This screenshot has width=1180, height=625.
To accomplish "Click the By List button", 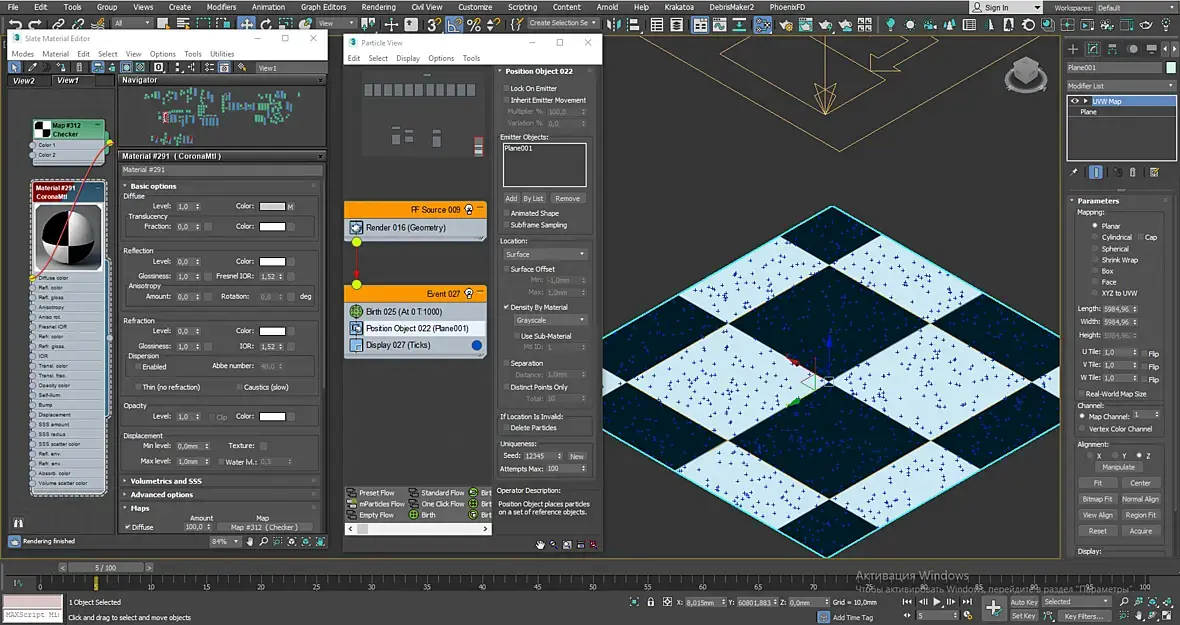I will pos(534,199).
